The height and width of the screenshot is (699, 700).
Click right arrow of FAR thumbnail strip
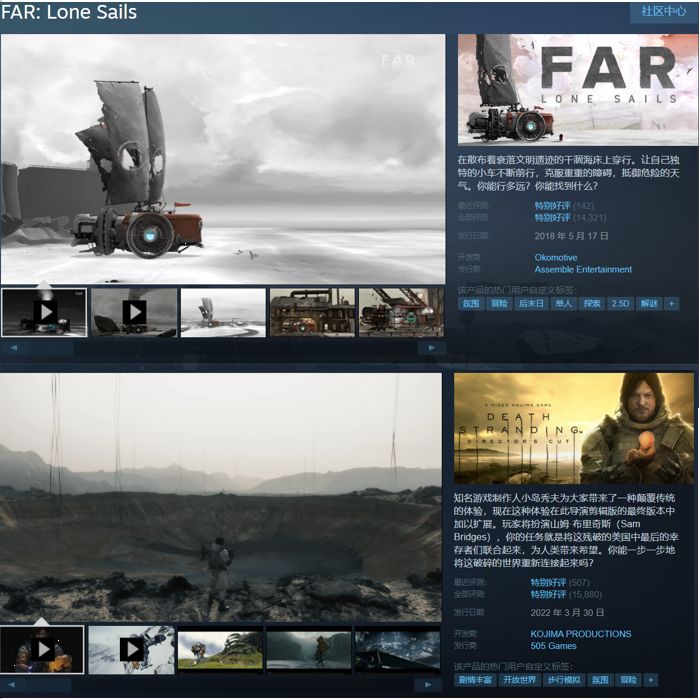431,348
